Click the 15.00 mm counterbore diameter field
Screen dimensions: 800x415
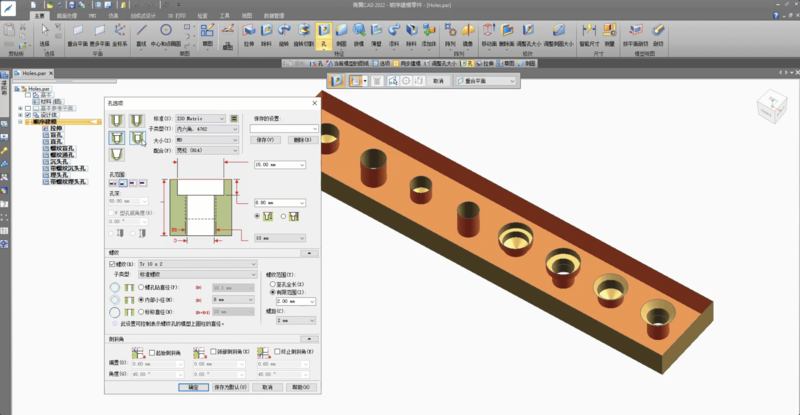pos(269,163)
